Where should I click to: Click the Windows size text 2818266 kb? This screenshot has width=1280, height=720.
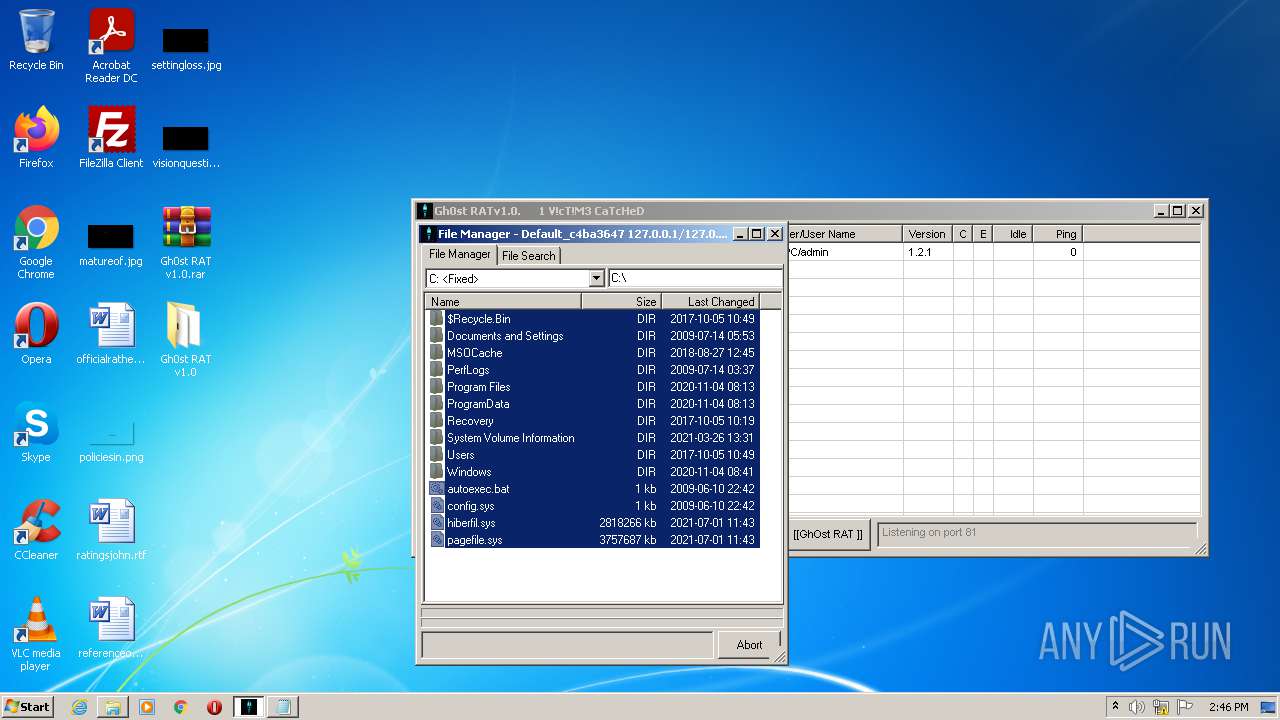pyautogui.click(x=628, y=523)
